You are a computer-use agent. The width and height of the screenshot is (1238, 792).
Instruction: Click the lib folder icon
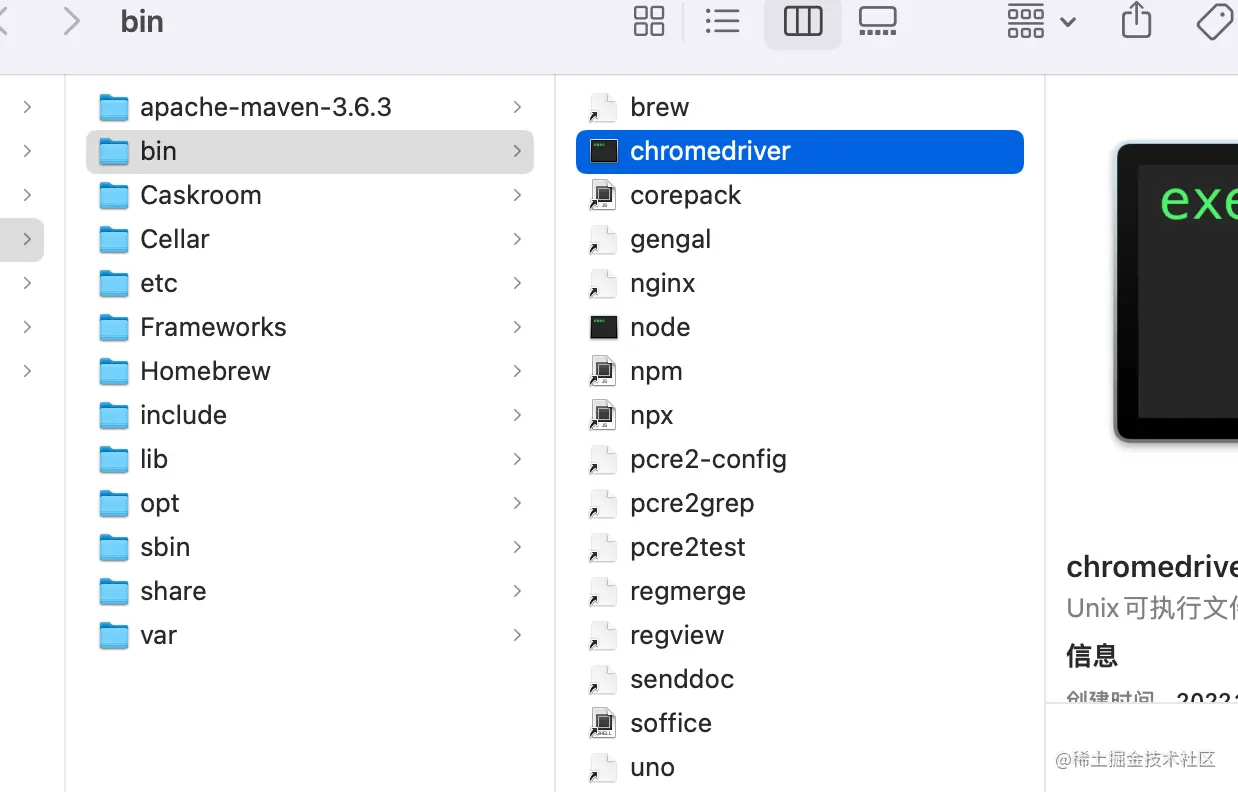tap(114, 459)
